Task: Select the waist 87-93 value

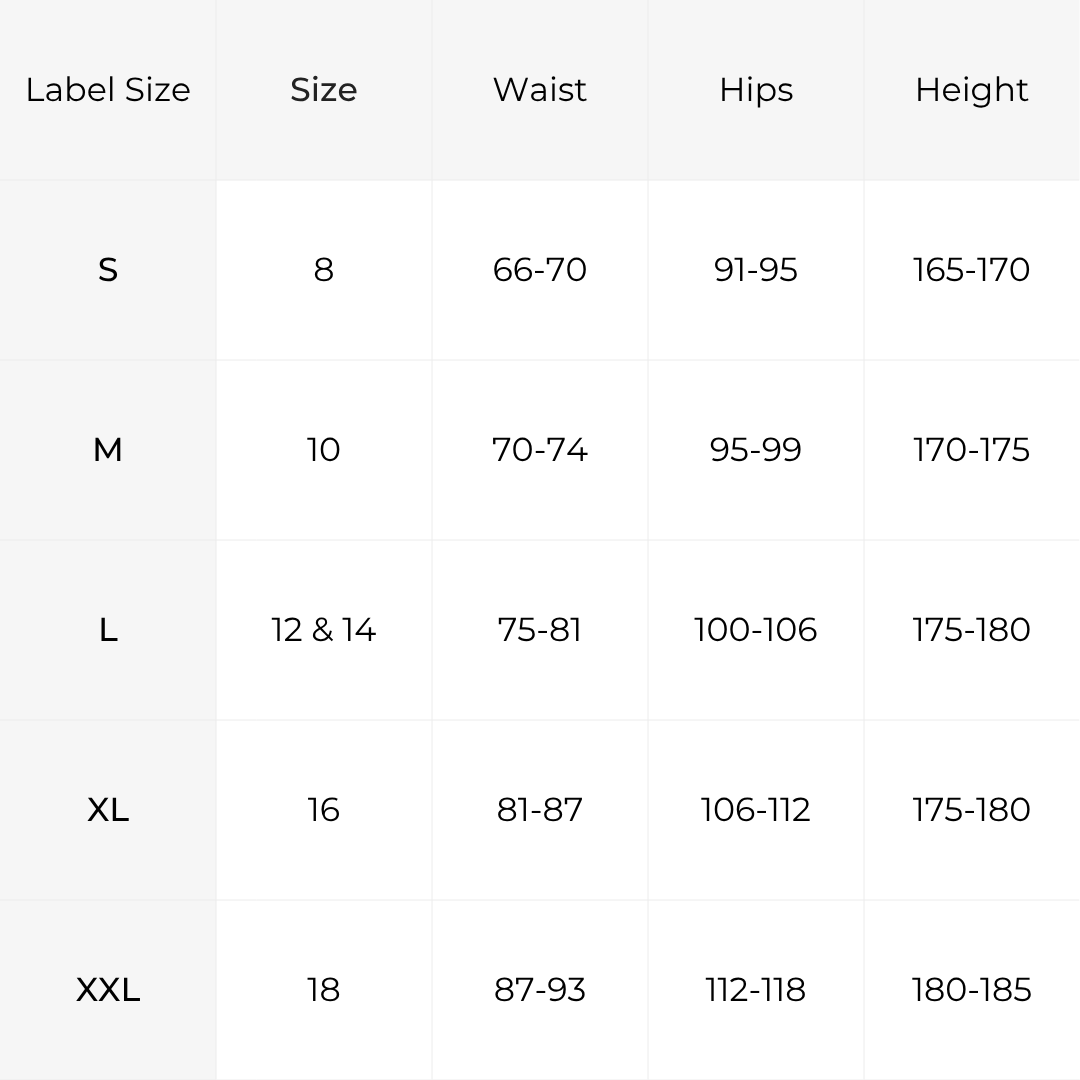Action: pyautogui.click(x=540, y=990)
